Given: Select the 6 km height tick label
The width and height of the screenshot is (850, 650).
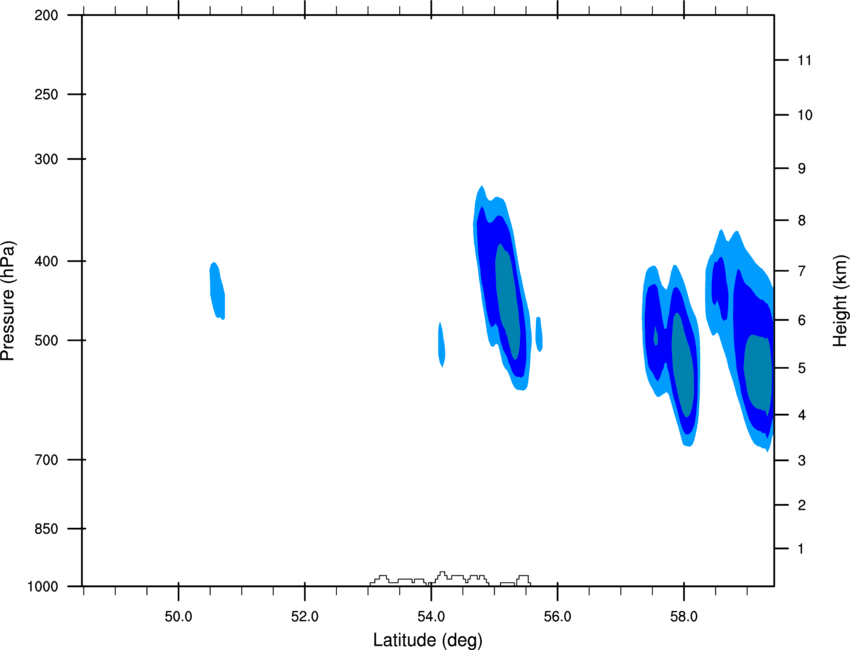Looking at the screenshot, I should pos(799,320).
